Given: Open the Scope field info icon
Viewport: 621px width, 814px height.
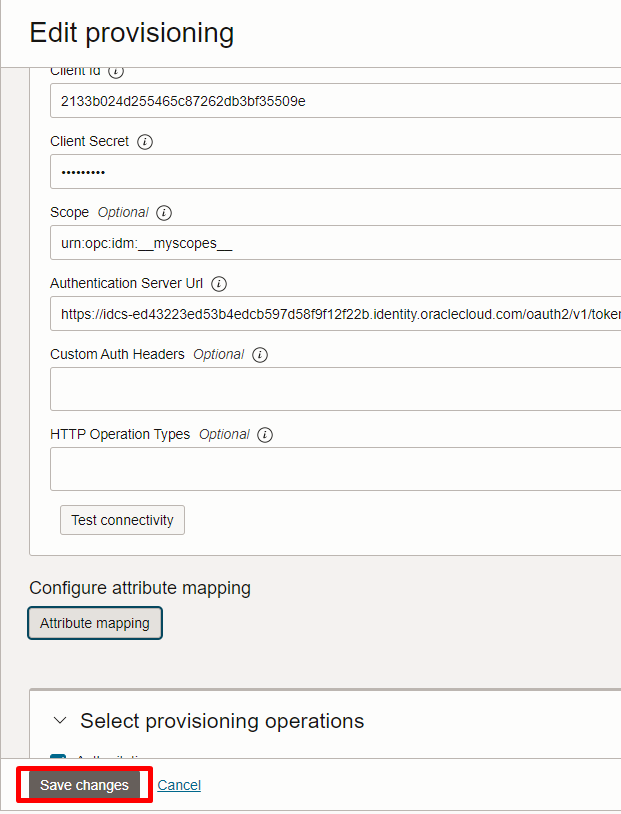Looking at the screenshot, I should coord(164,213).
